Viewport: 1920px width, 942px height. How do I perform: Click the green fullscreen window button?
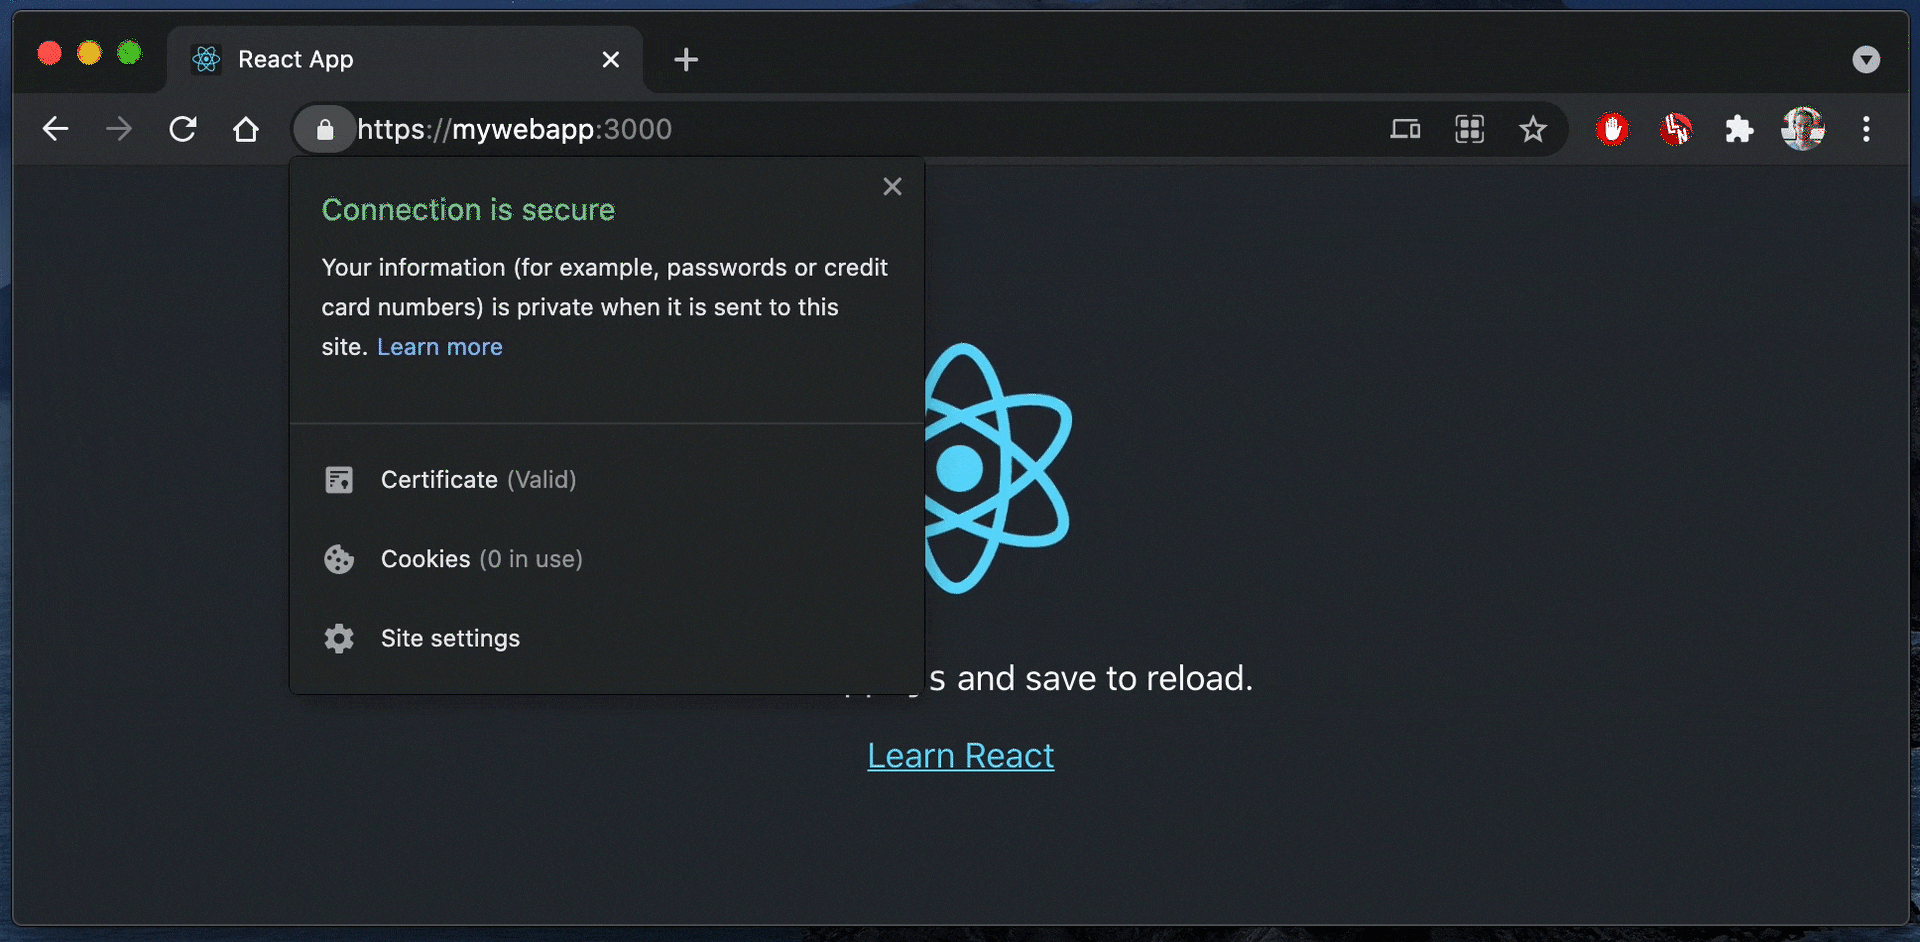129,53
